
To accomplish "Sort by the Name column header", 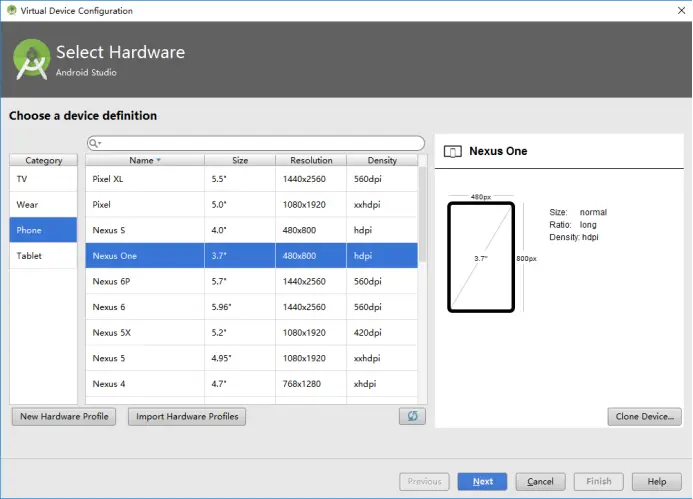I will [x=145, y=160].
